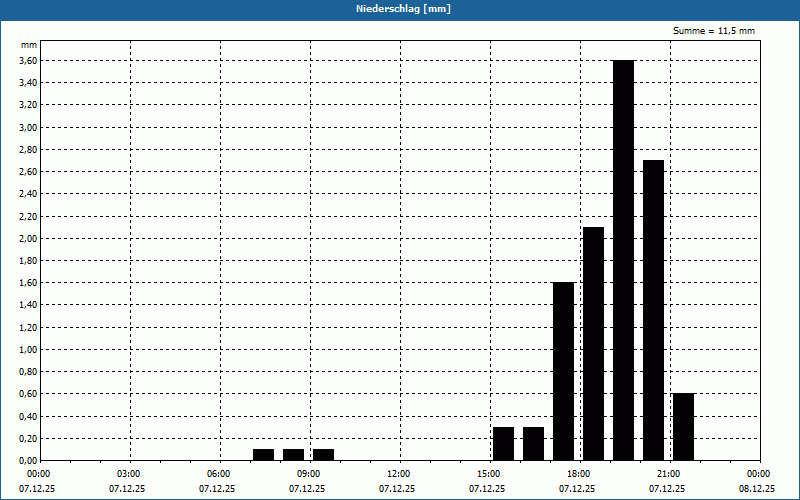Image resolution: width=800 pixels, height=500 pixels.
Task: Select the 18:00 time axis label
Action: (578, 474)
